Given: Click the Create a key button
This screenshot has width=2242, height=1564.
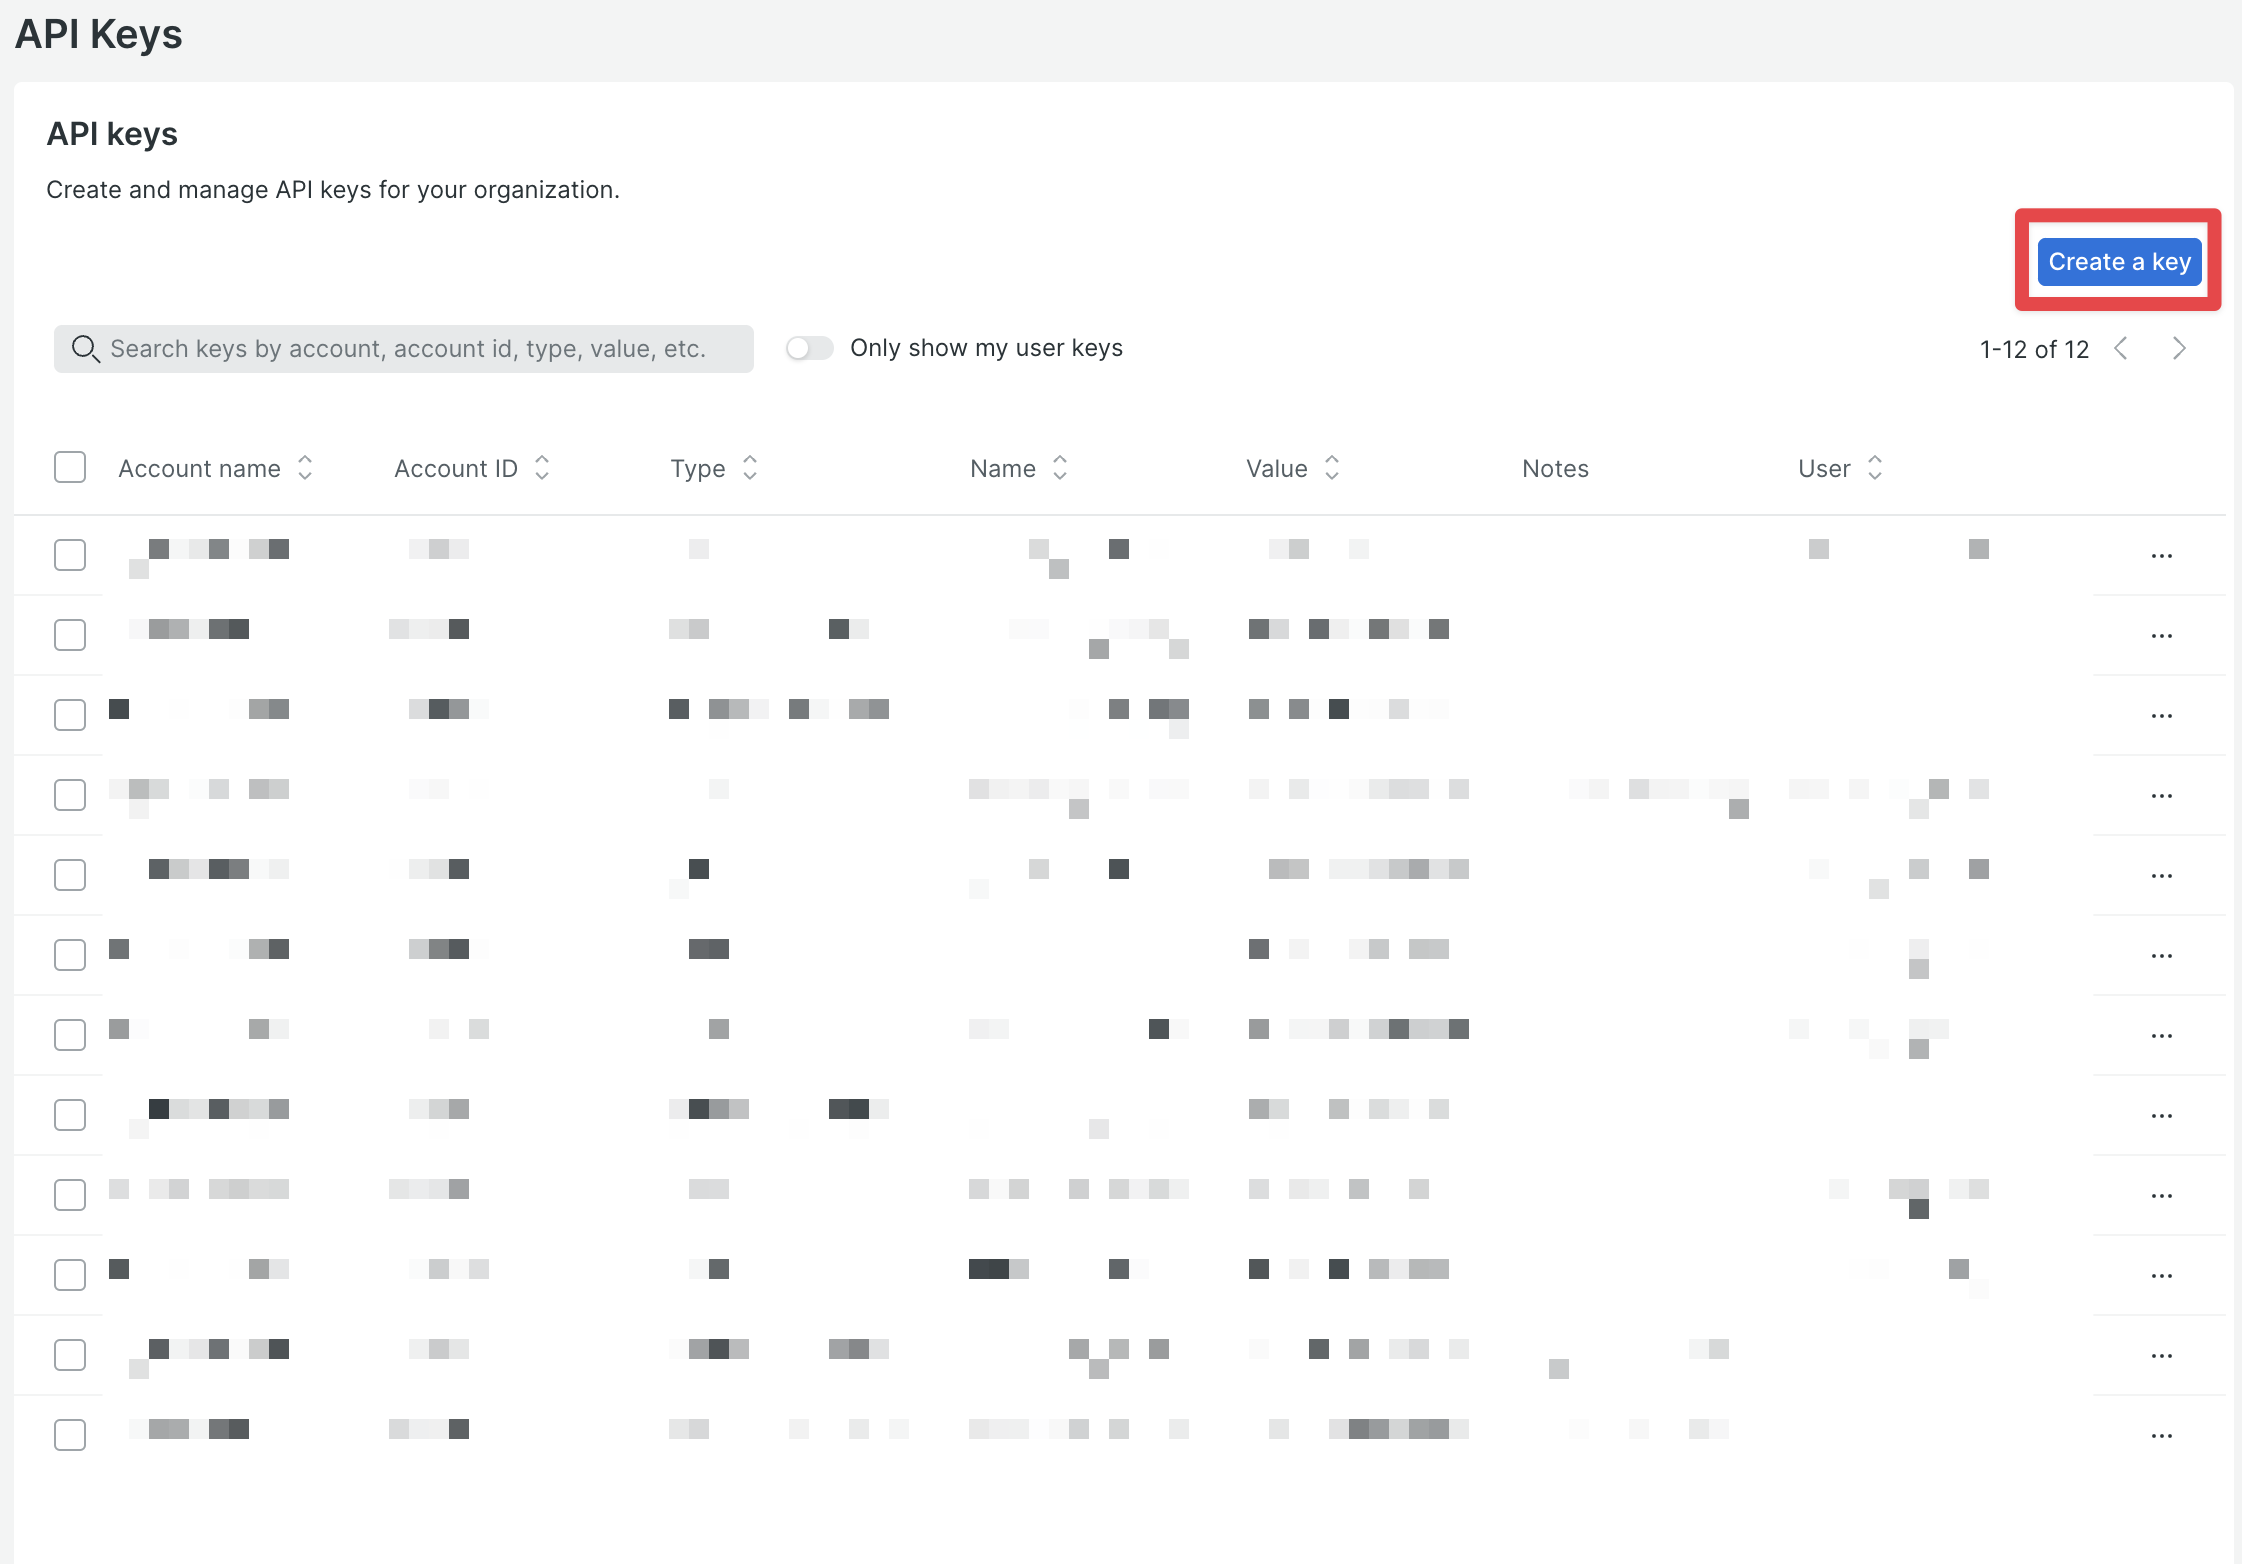Looking at the screenshot, I should [2118, 261].
